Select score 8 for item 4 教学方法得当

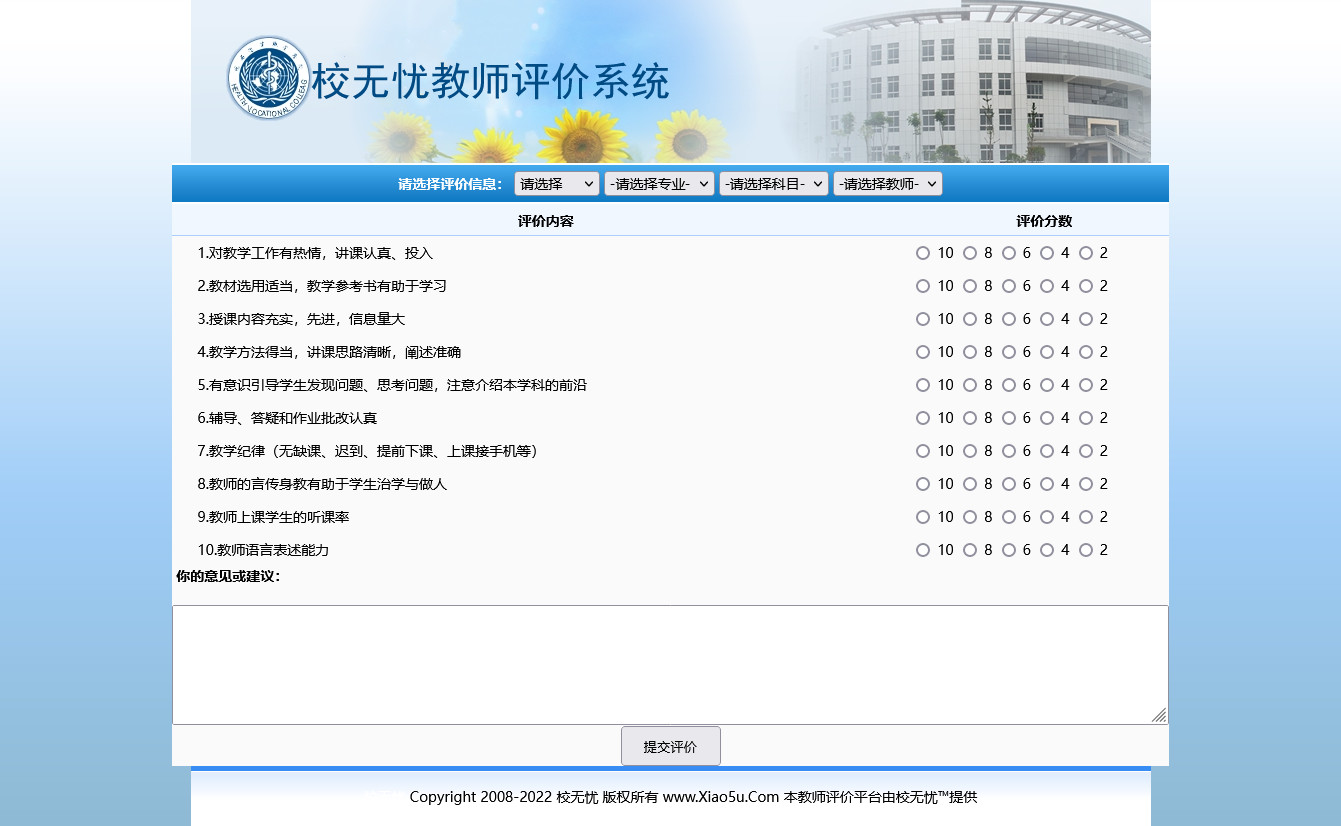pos(970,352)
